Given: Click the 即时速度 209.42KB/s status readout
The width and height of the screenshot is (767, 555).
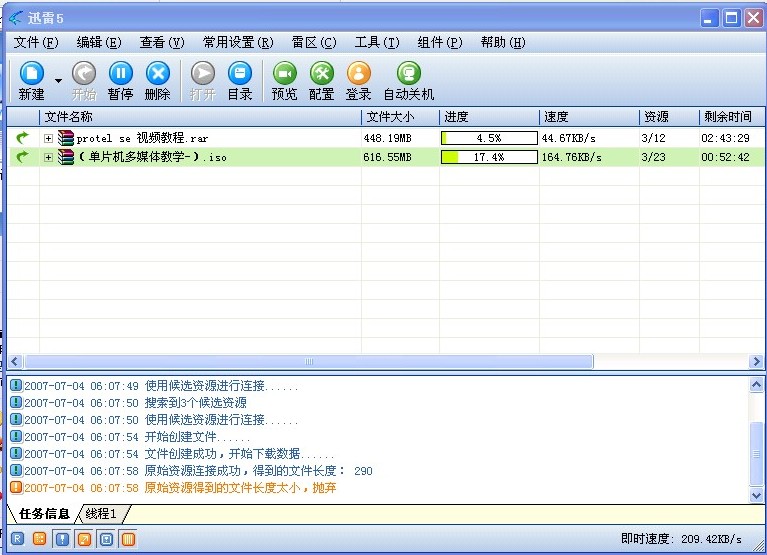Looking at the screenshot, I should tap(681, 539).
